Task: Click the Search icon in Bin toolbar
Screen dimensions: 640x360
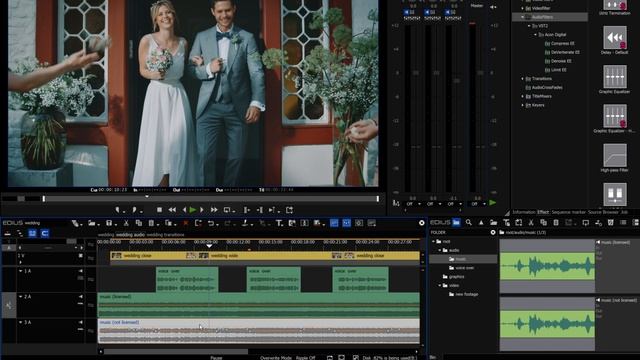Action: point(469,222)
